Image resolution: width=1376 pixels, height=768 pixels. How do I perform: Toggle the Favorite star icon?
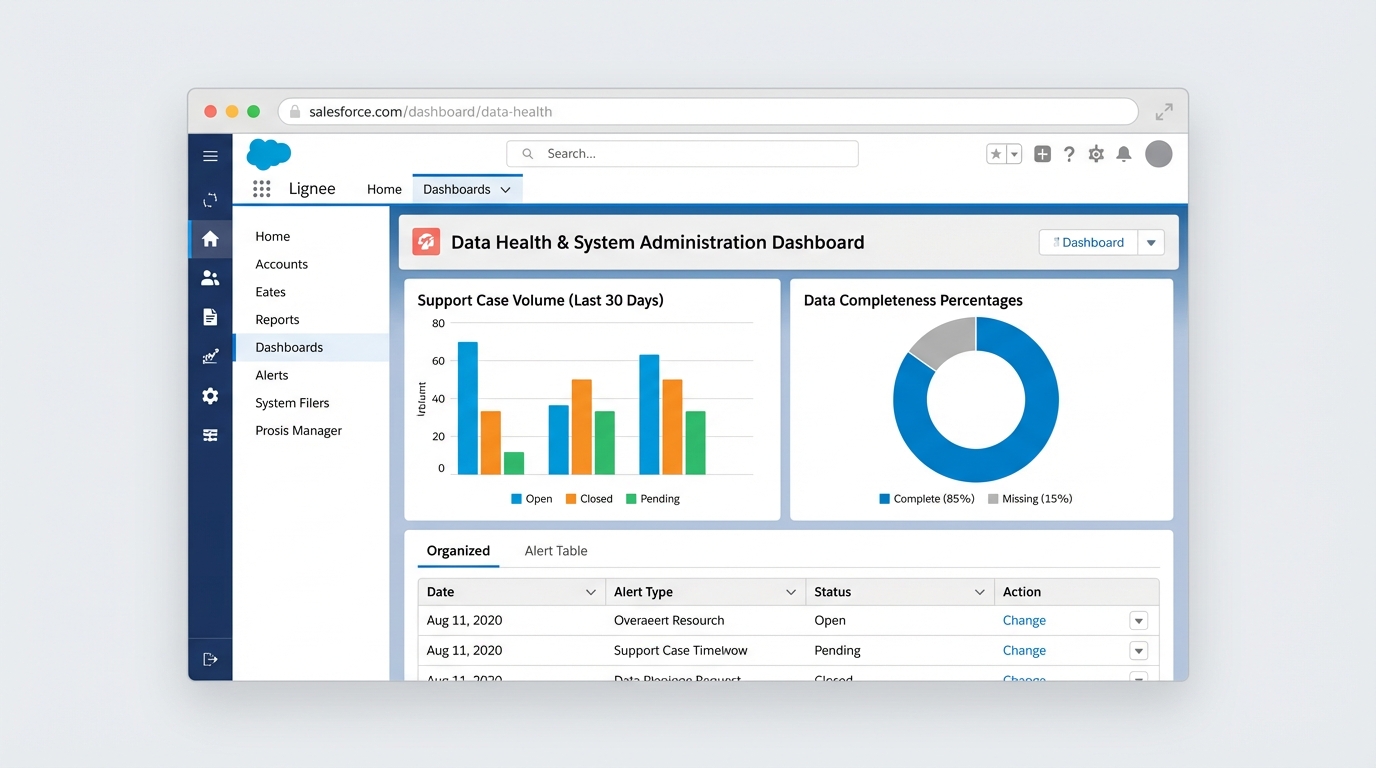point(998,153)
